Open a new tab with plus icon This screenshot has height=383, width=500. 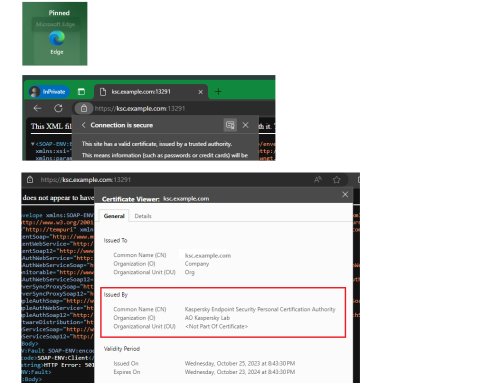pyautogui.click(x=218, y=92)
